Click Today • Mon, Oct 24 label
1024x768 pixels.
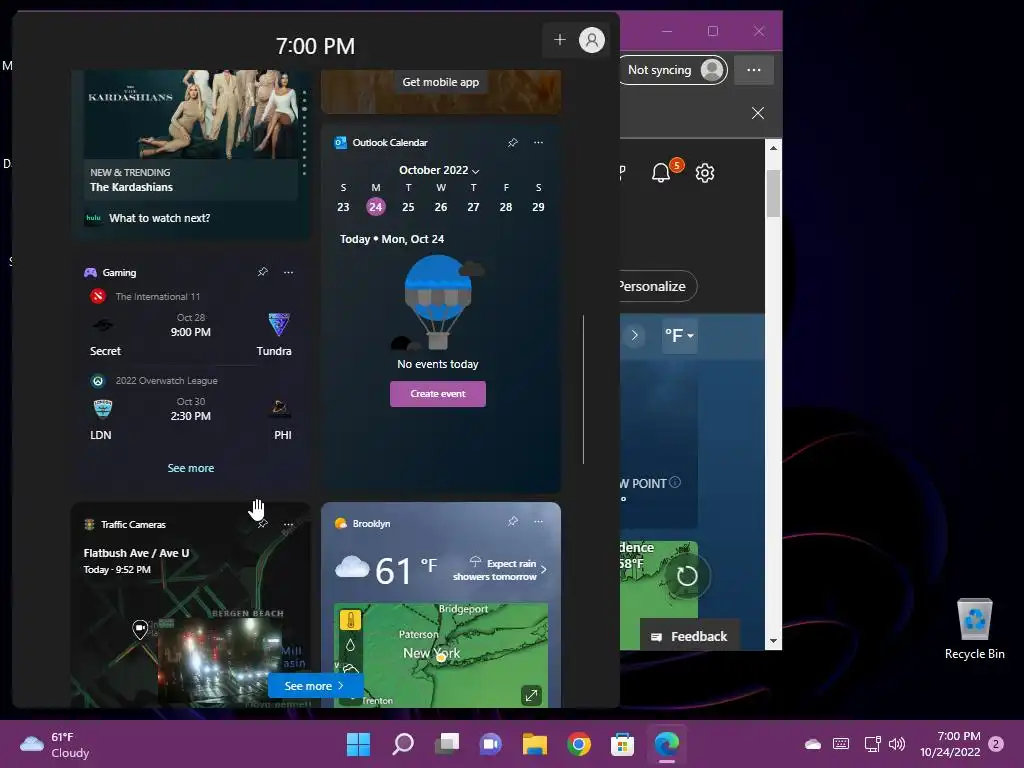tap(392, 239)
